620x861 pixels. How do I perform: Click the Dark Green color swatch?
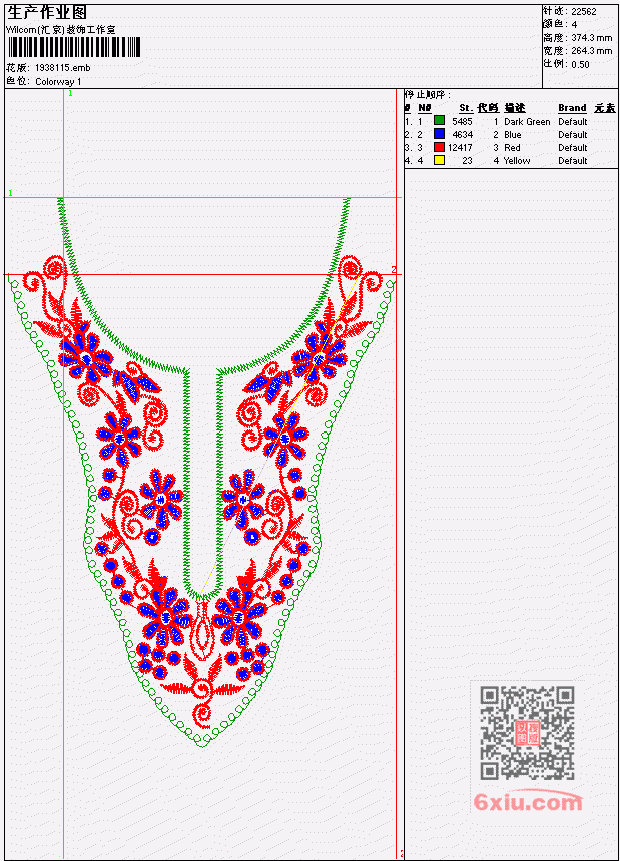439,120
